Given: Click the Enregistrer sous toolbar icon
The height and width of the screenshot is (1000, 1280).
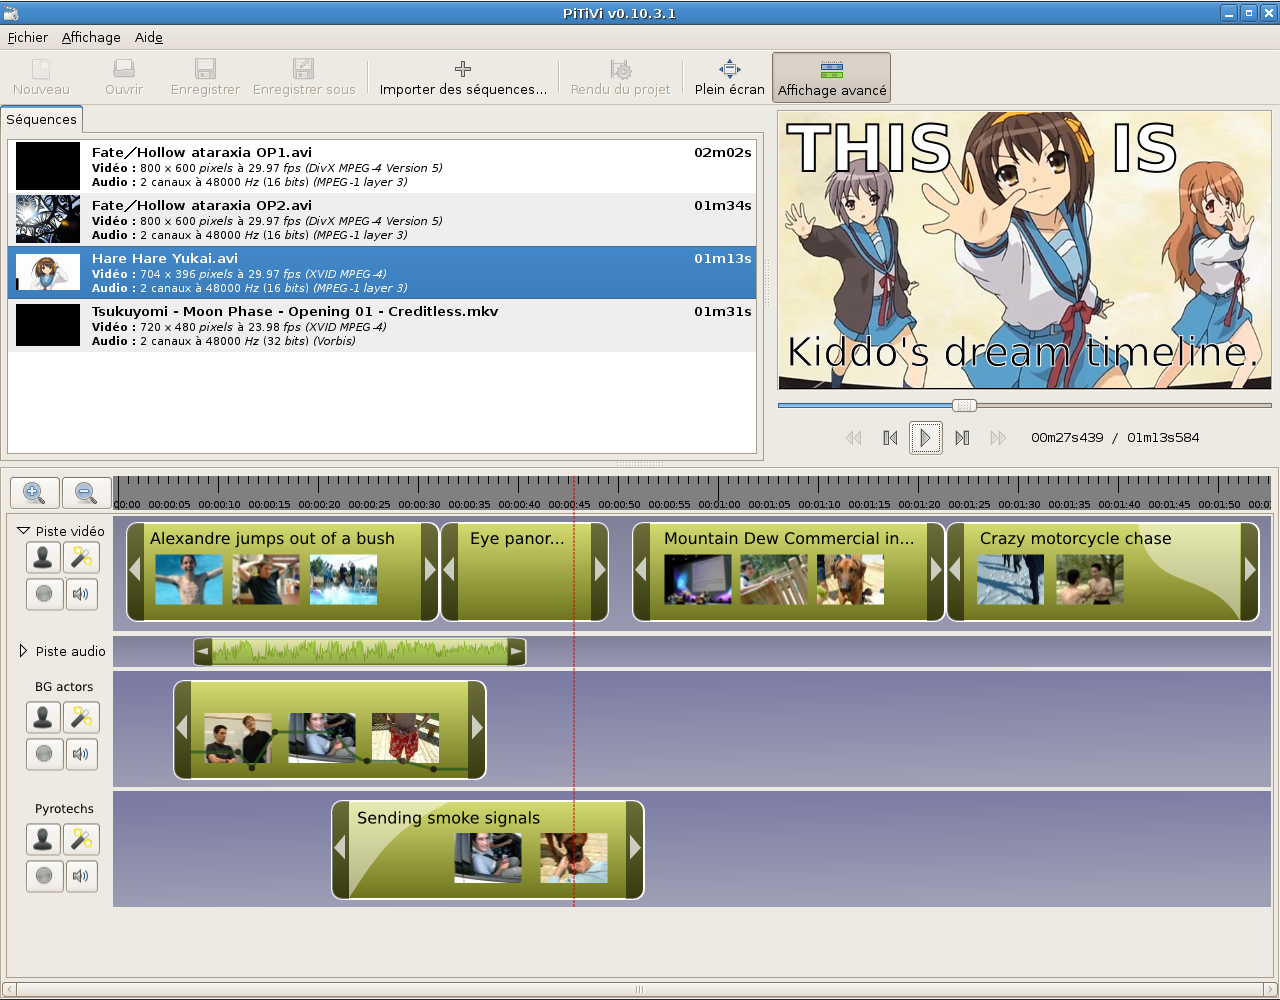Looking at the screenshot, I should tap(304, 69).
